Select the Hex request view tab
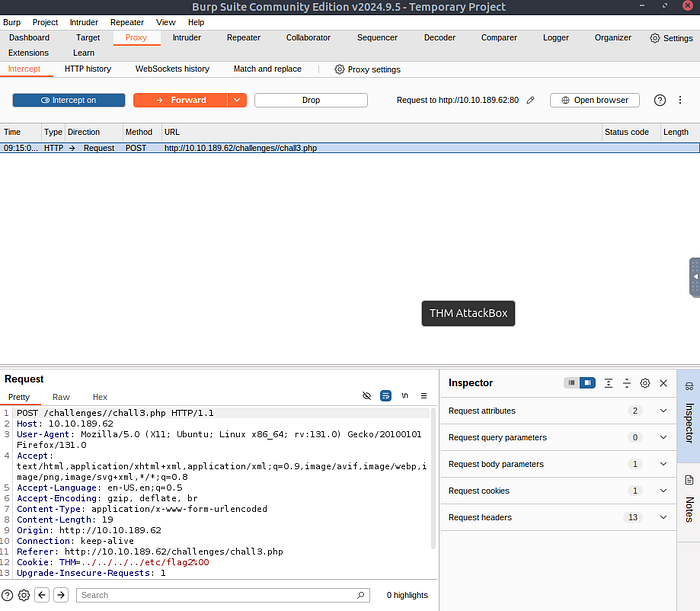The height and width of the screenshot is (611, 700). 100,397
